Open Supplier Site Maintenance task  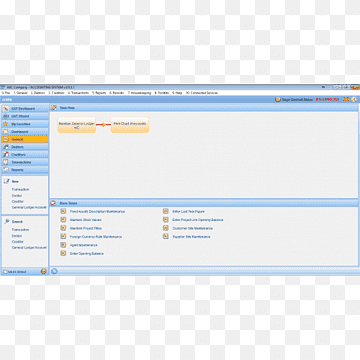pyautogui.click(x=191, y=237)
